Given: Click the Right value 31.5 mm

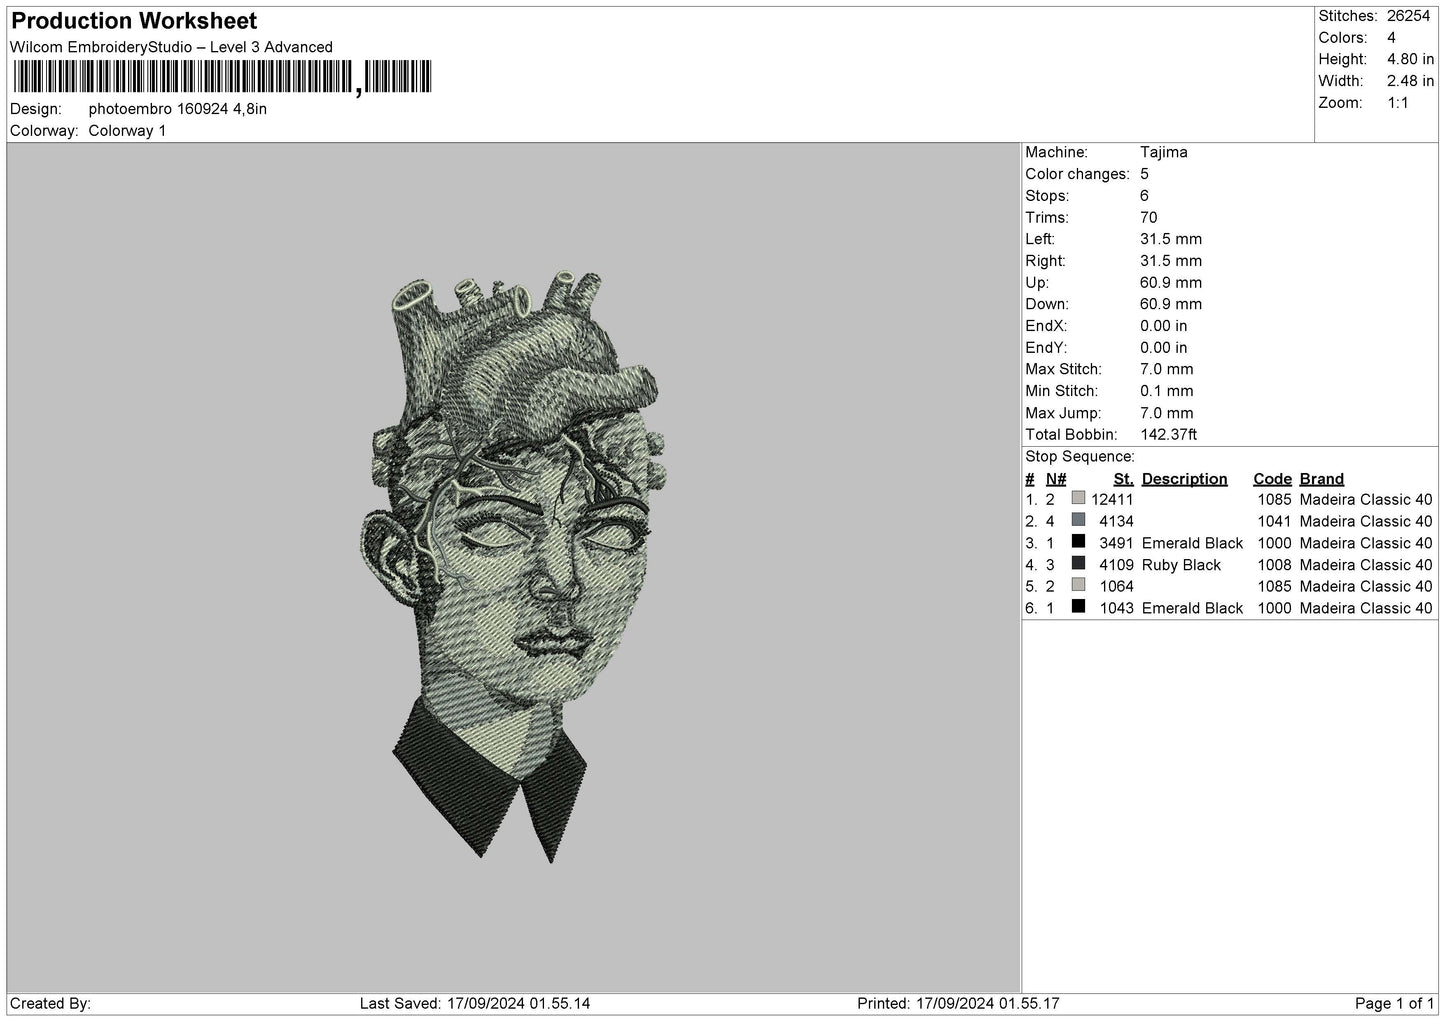Looking at the screenshot, I should pos(1171,261).
